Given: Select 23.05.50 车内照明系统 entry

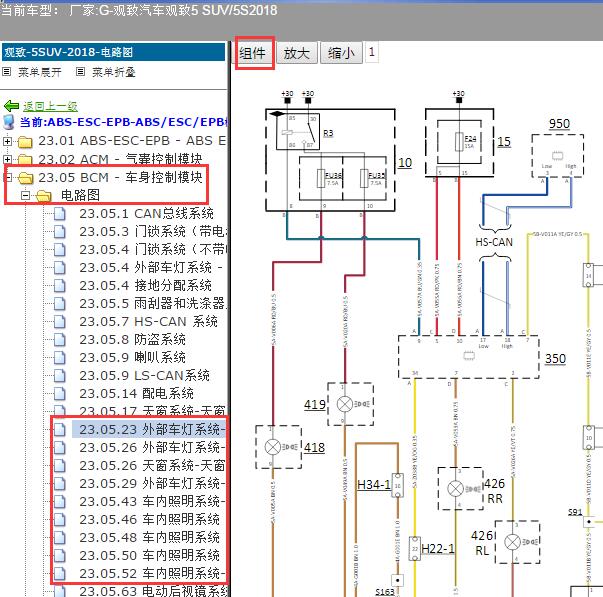Looking at the screenshot, I should [150, 555].
